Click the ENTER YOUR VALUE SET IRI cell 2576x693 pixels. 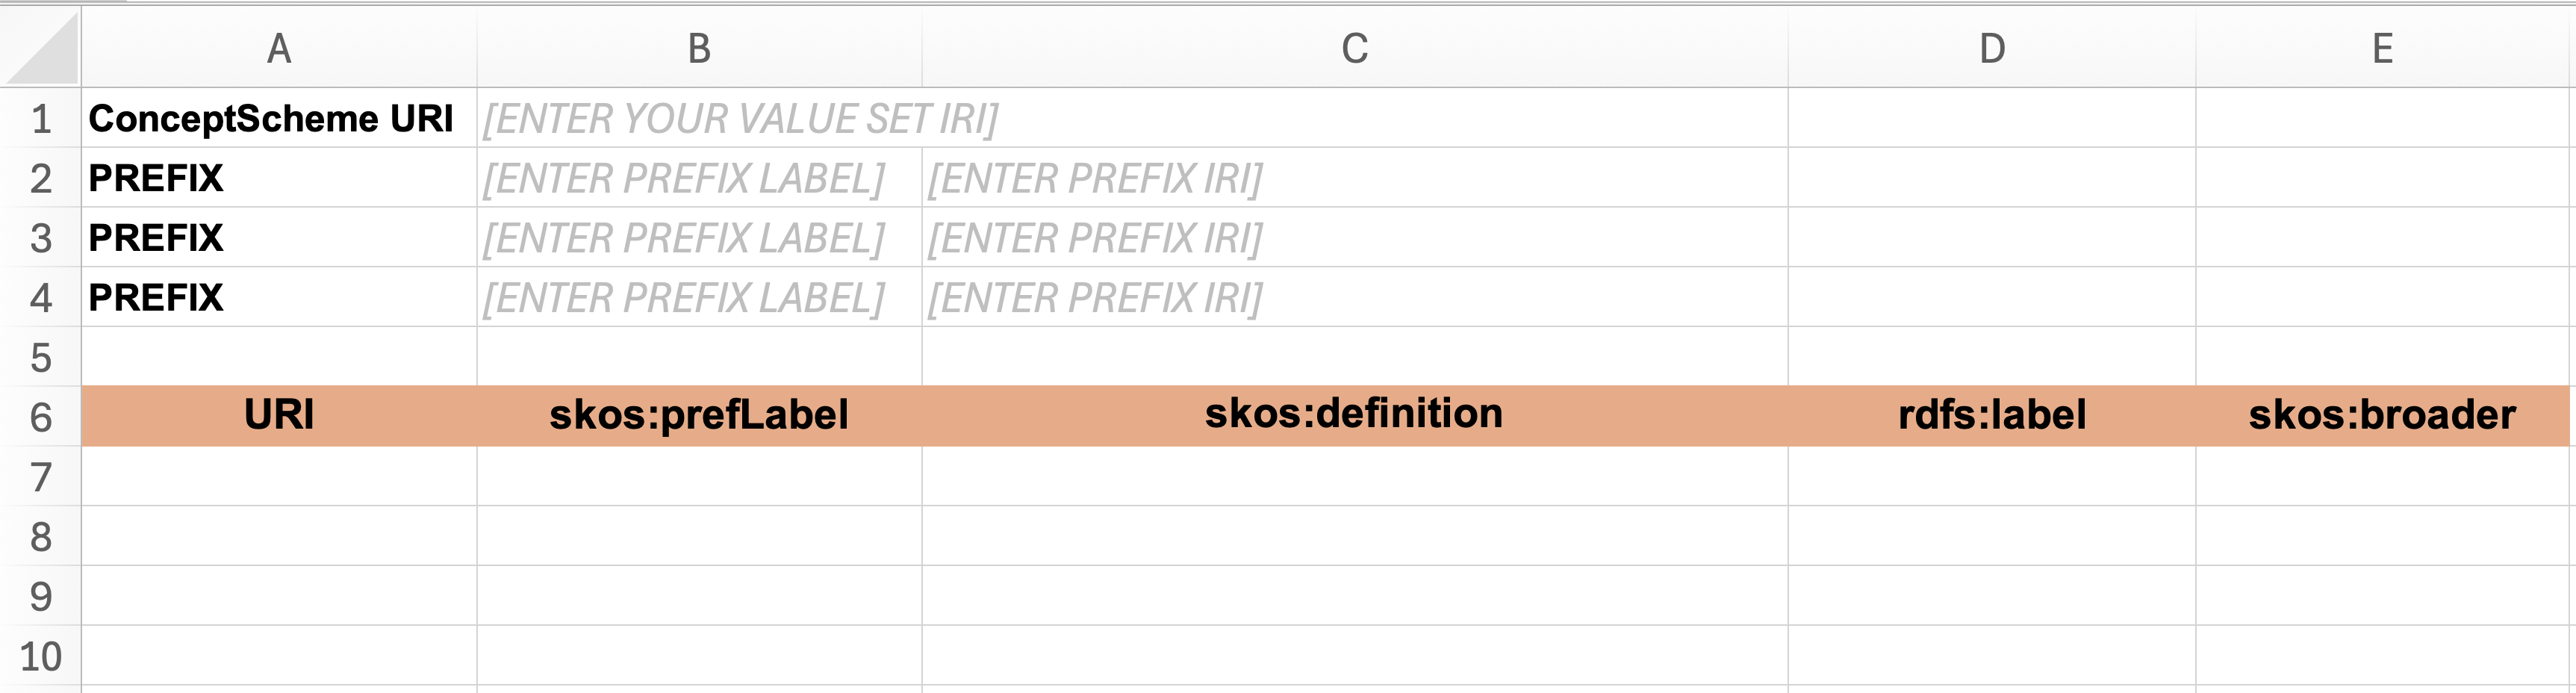click(x=1132, y=118)
